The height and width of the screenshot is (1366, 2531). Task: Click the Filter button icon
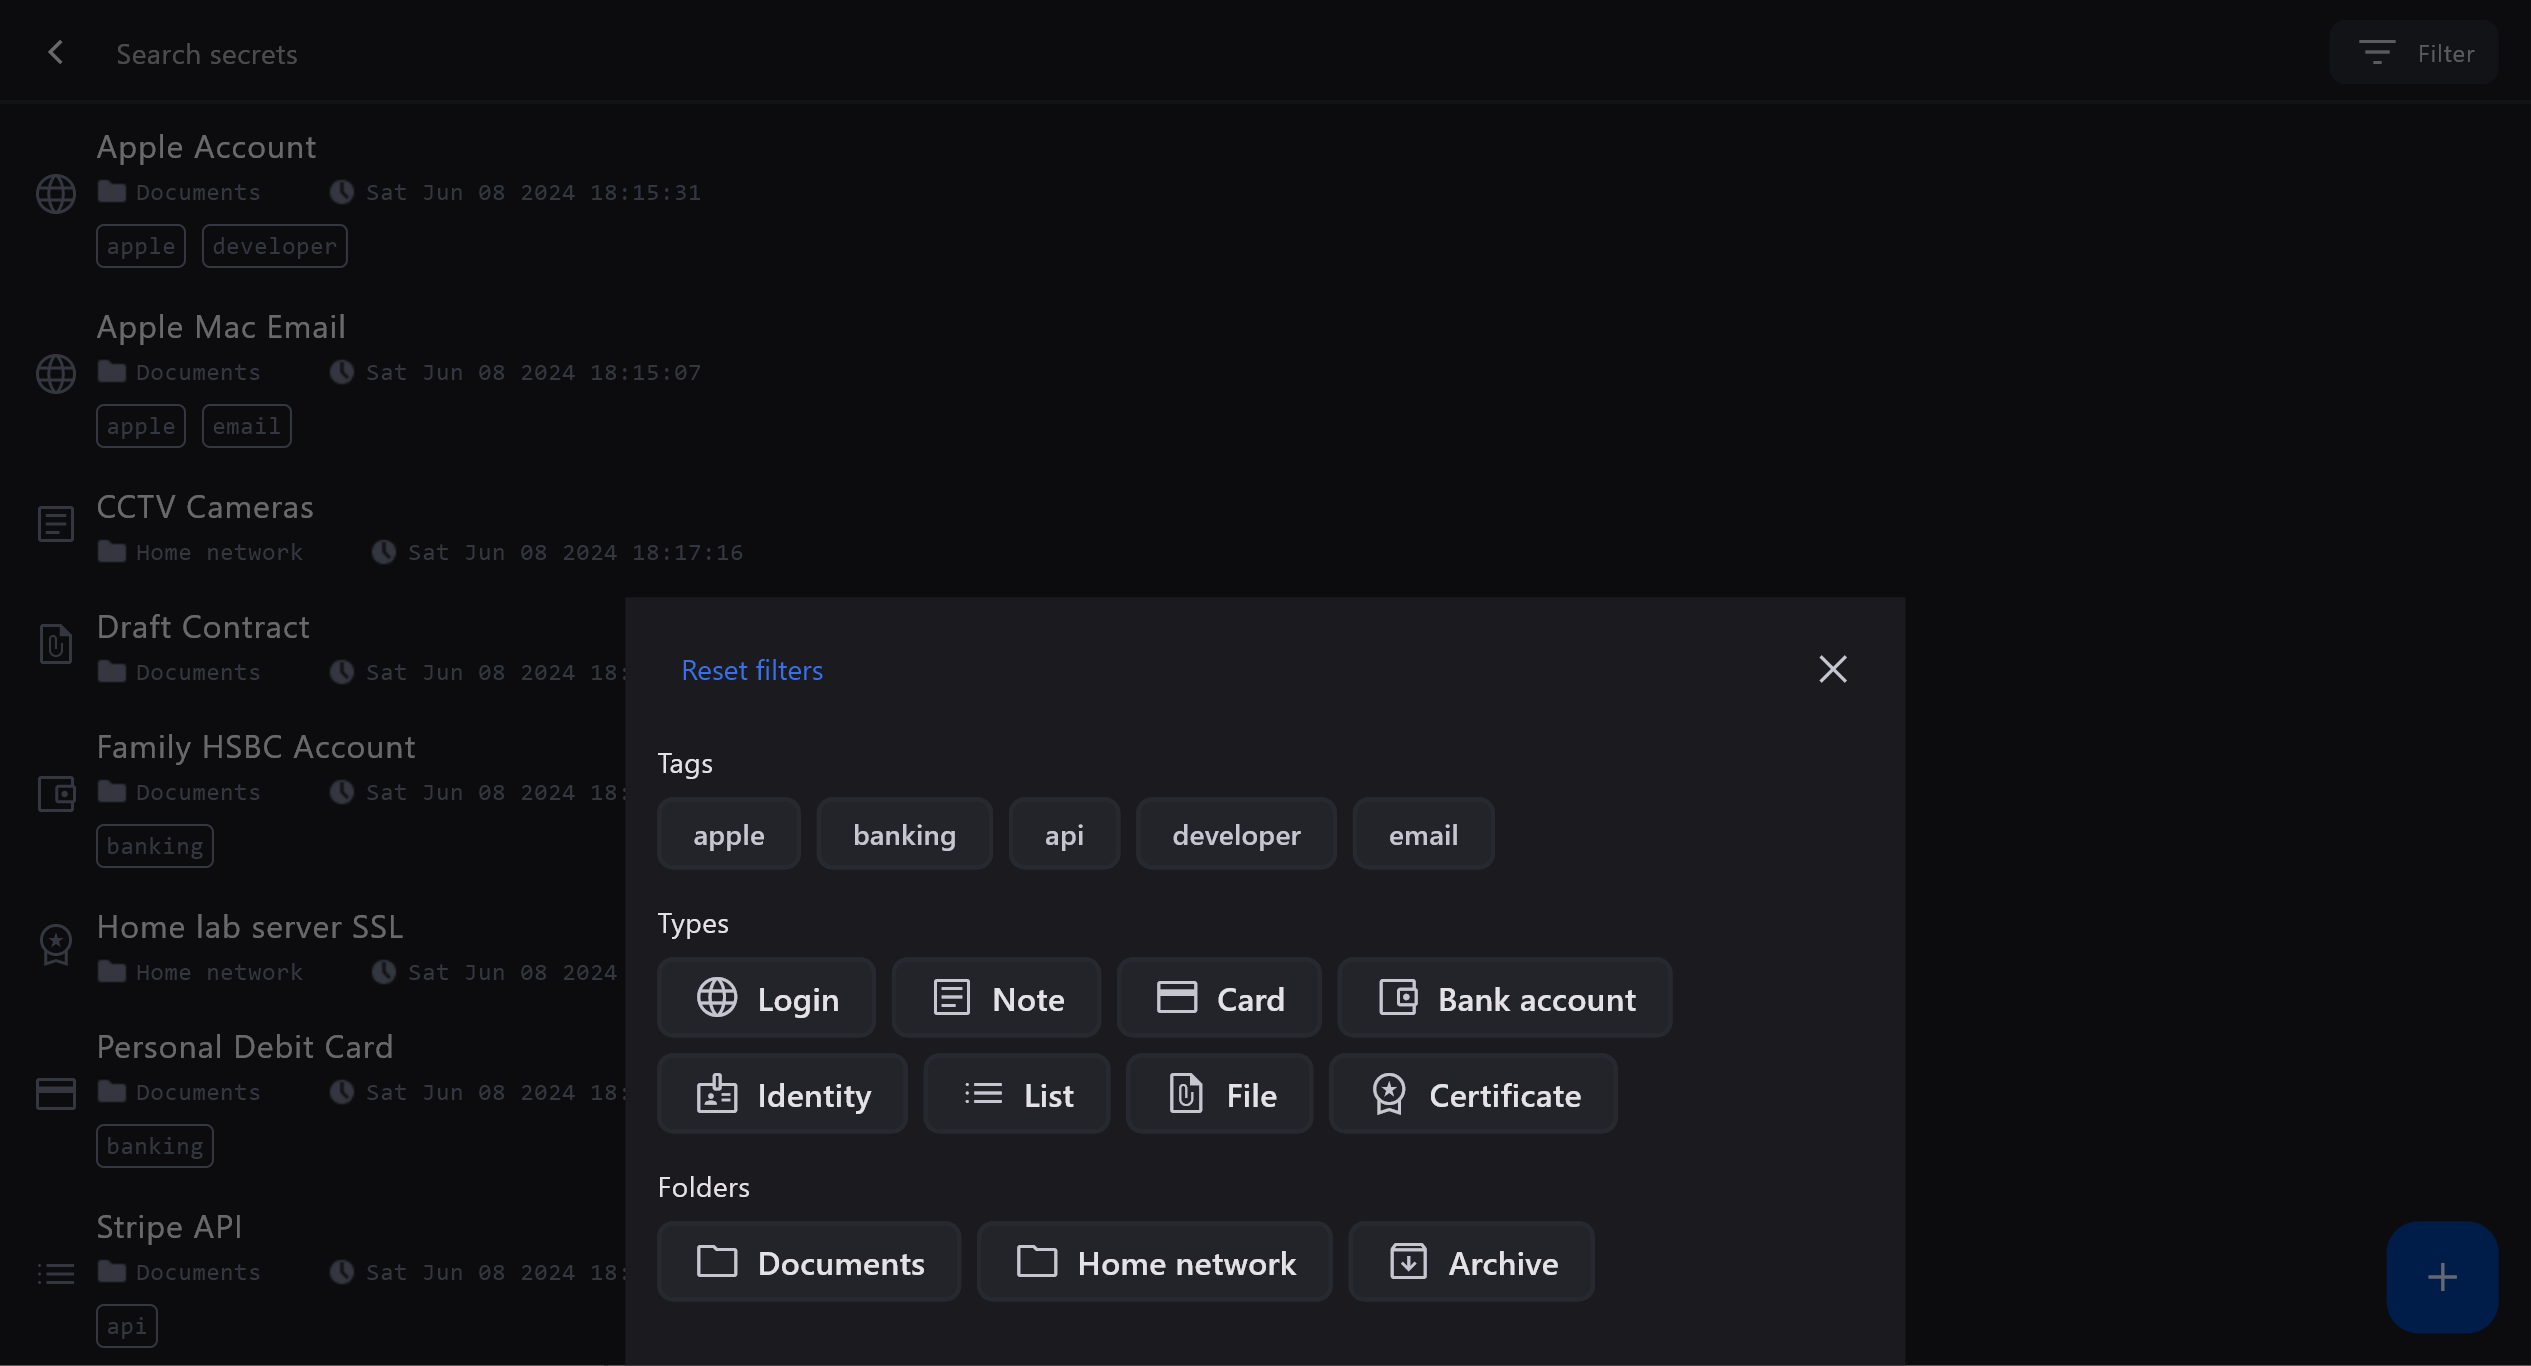(x=2376, y=53)
